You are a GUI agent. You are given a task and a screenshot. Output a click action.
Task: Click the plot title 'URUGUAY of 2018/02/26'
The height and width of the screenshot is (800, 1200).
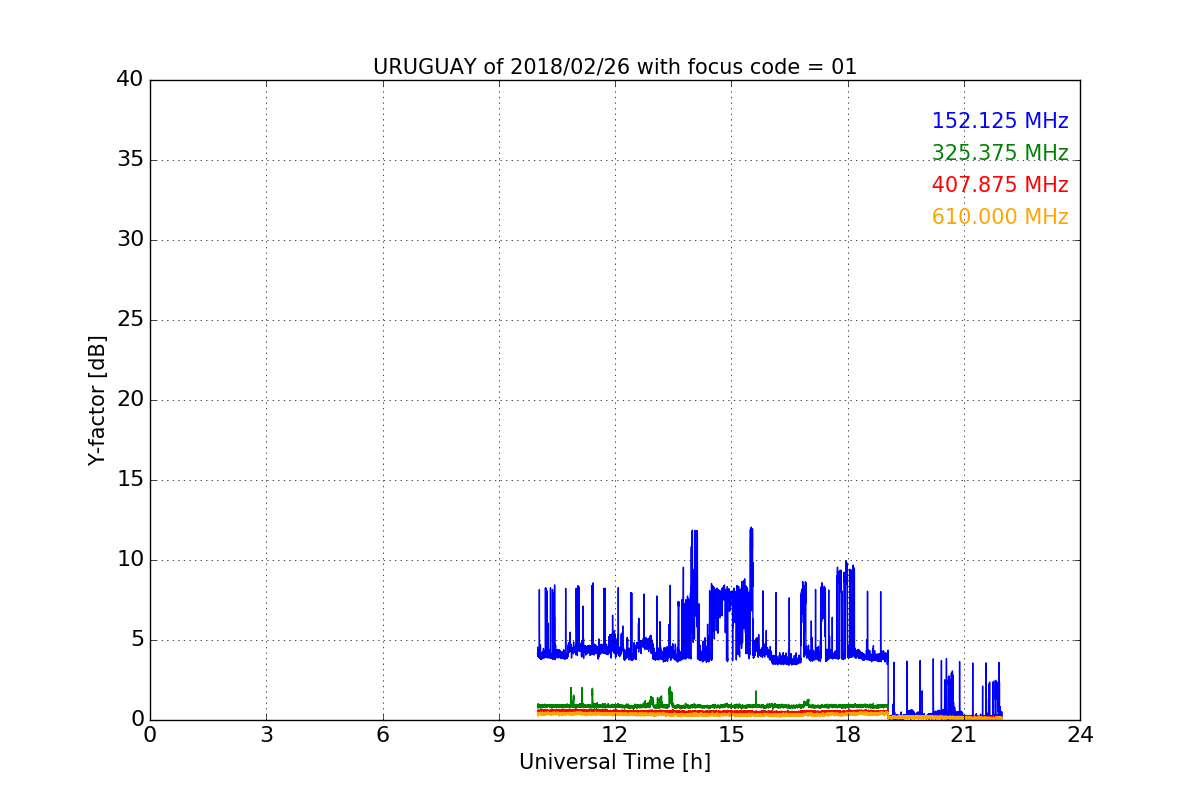coord(615,67)
